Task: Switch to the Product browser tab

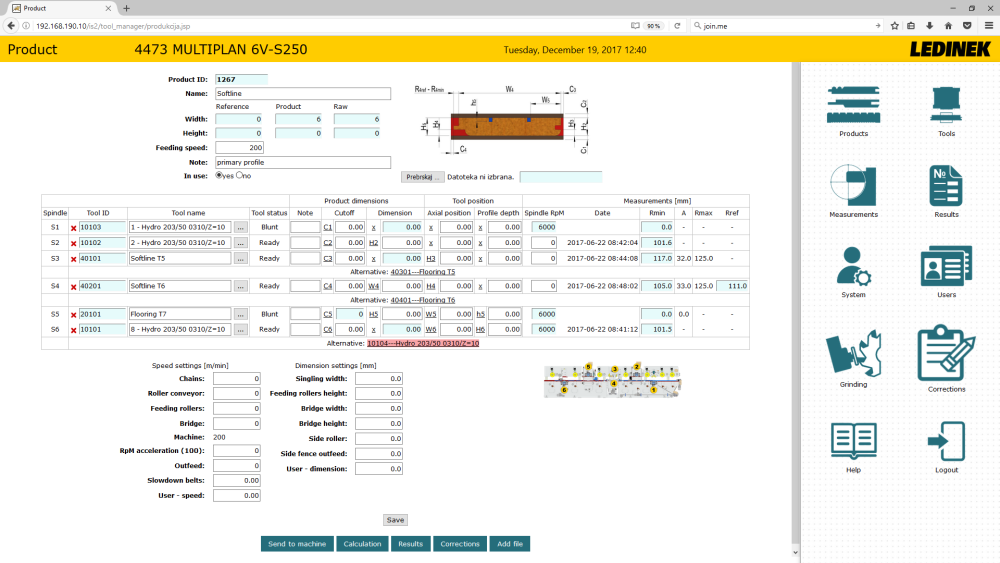Action: (x=61, y=8)
